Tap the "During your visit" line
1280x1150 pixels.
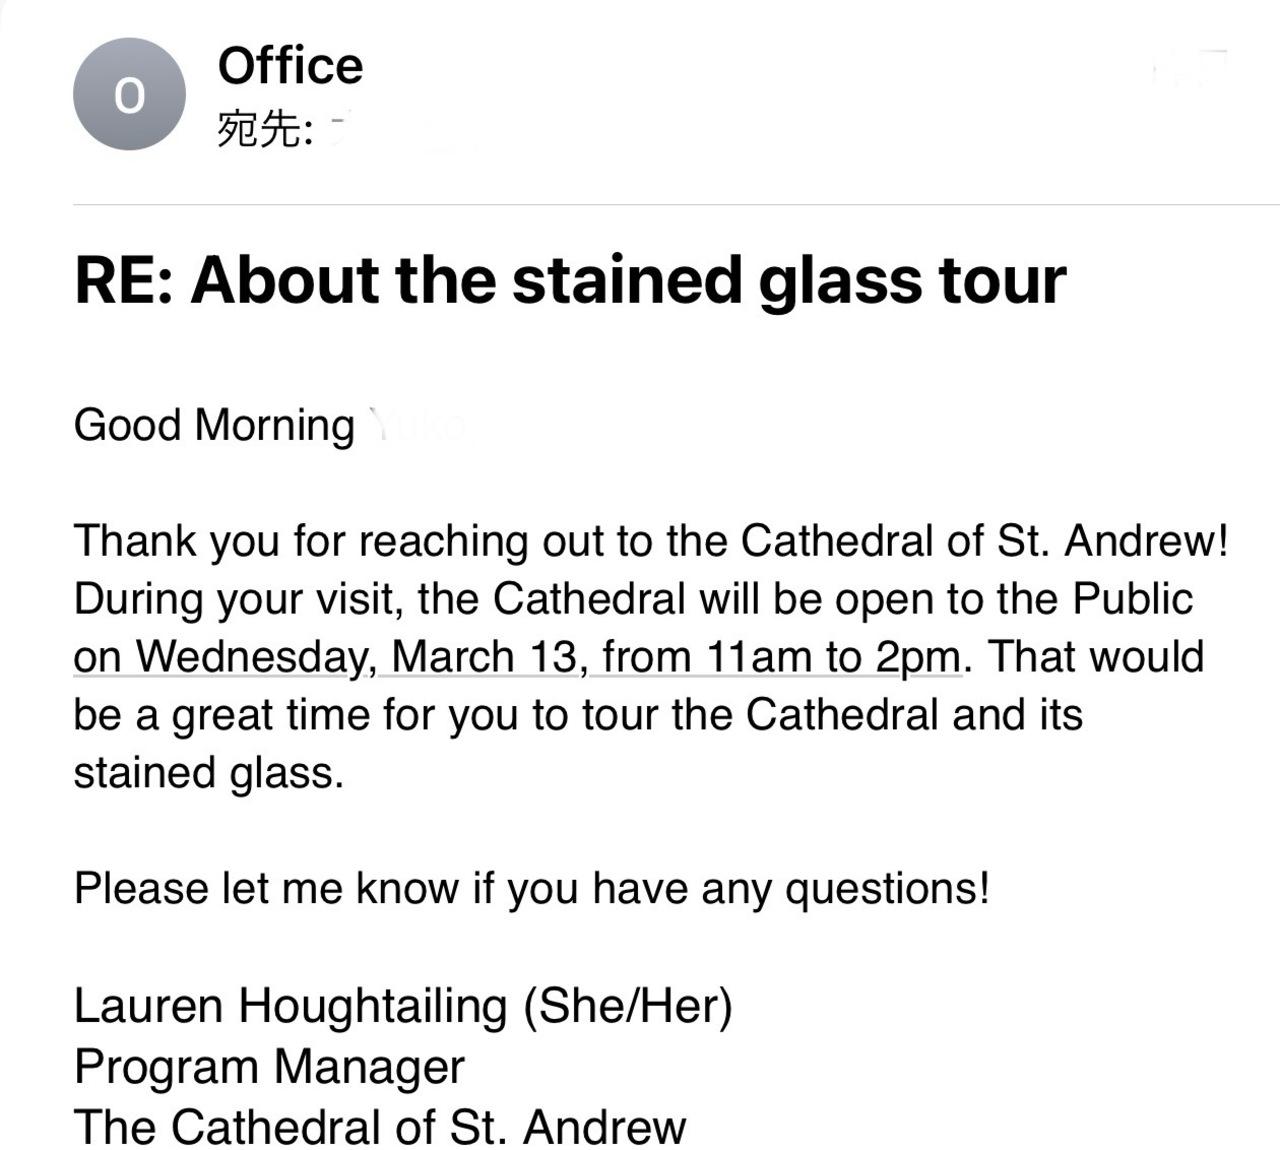click(x=634, y=599)
